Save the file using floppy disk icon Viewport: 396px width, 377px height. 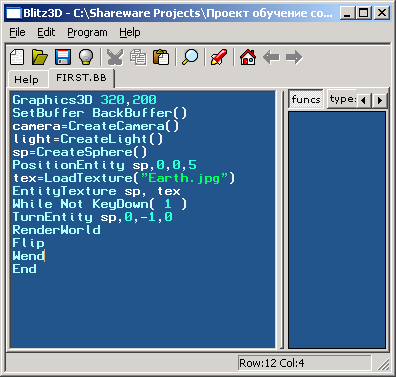[x=63, y=57]
